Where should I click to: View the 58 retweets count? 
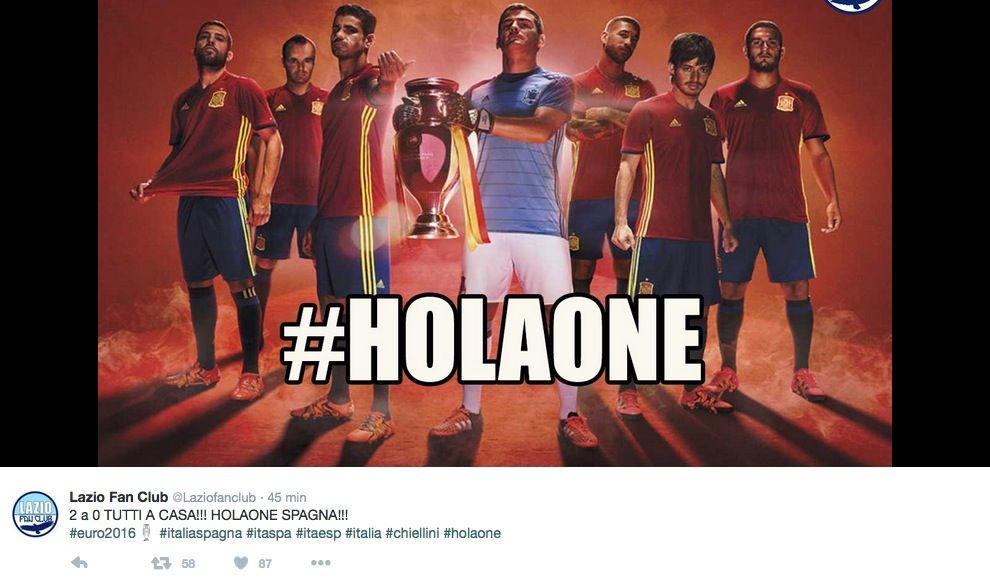(188, 564)
